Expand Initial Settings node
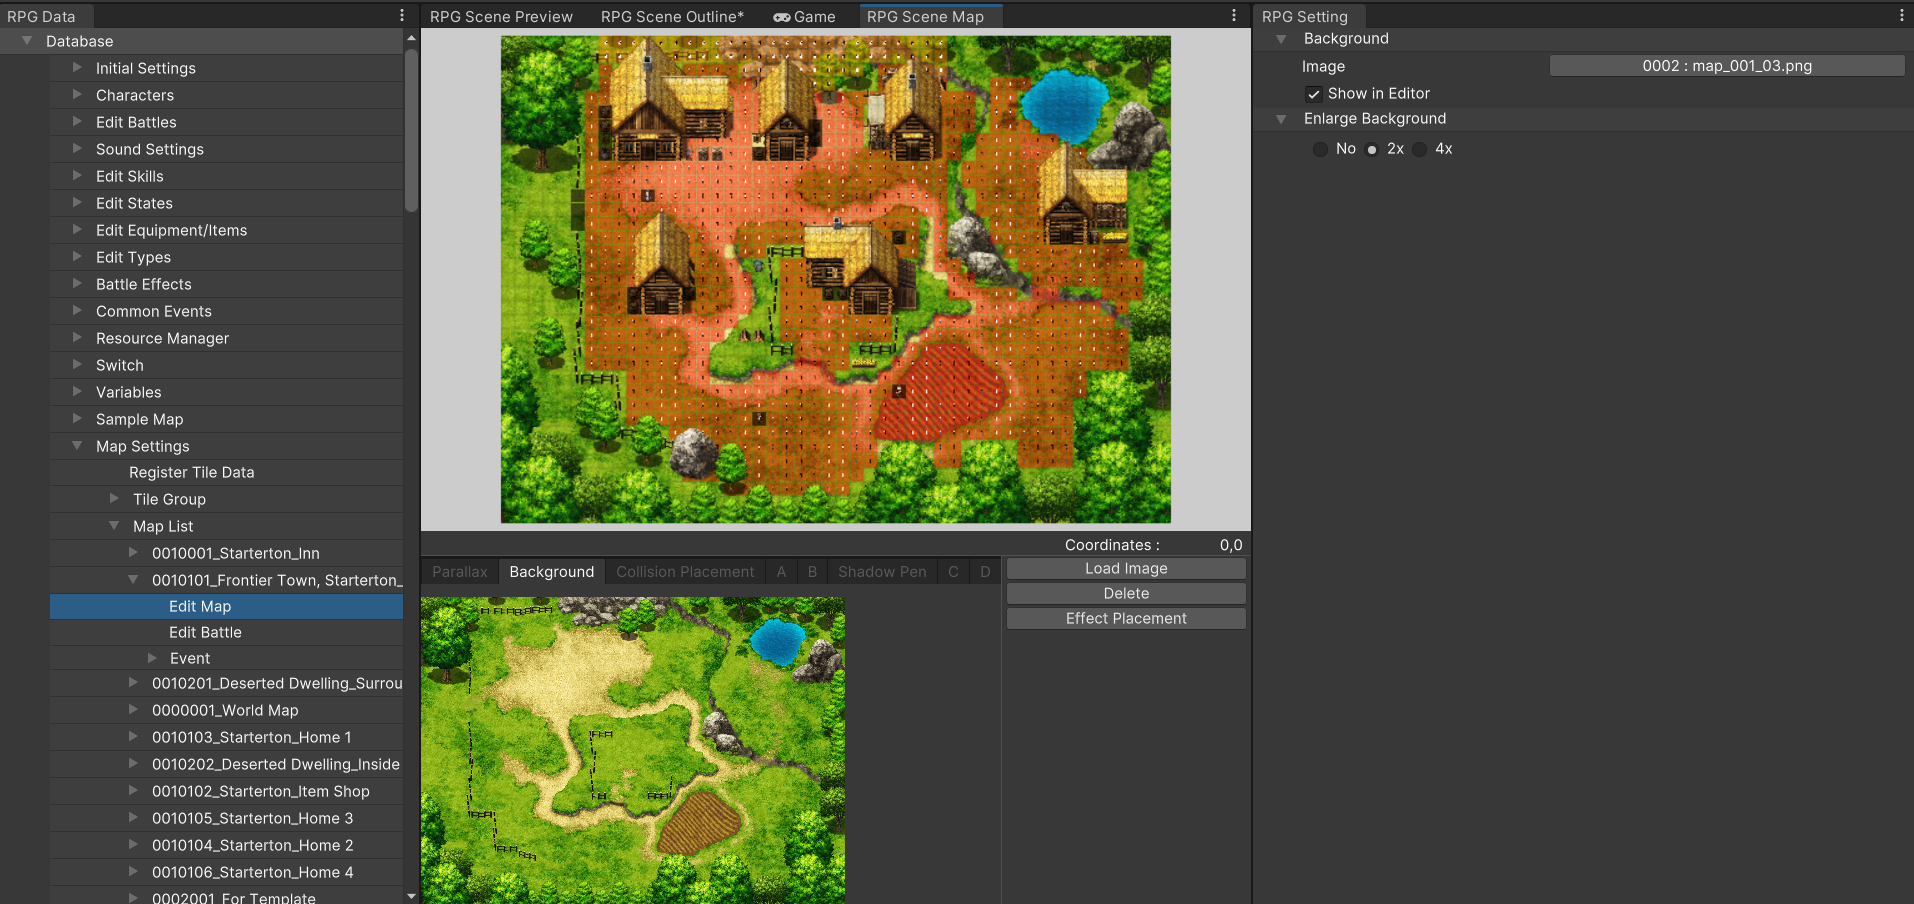 (x=77, y=68)
